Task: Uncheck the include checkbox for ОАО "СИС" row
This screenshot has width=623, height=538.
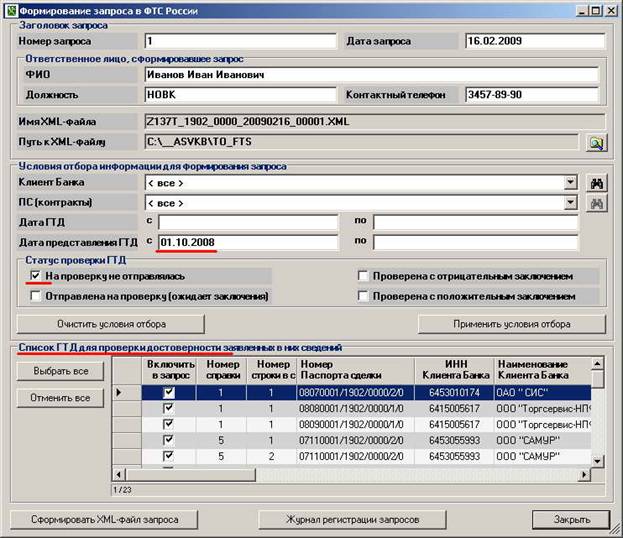Action: pos(167,394)
